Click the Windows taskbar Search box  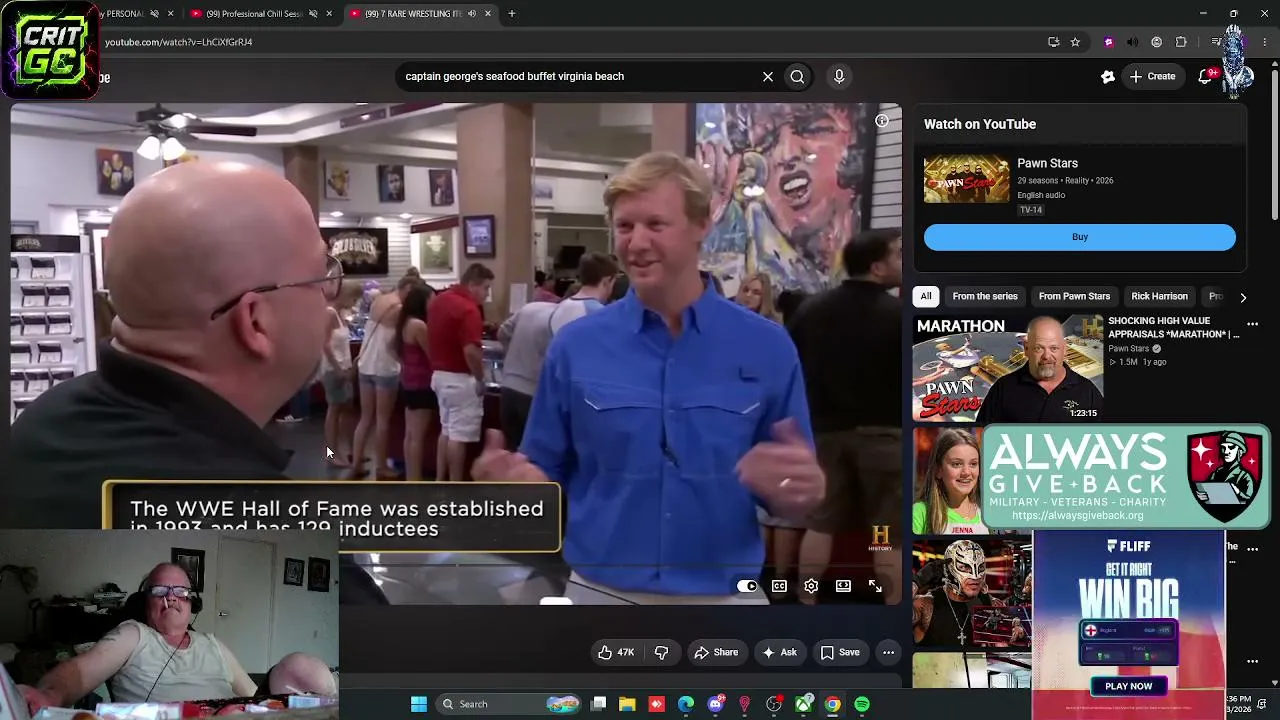pos(509,704)
